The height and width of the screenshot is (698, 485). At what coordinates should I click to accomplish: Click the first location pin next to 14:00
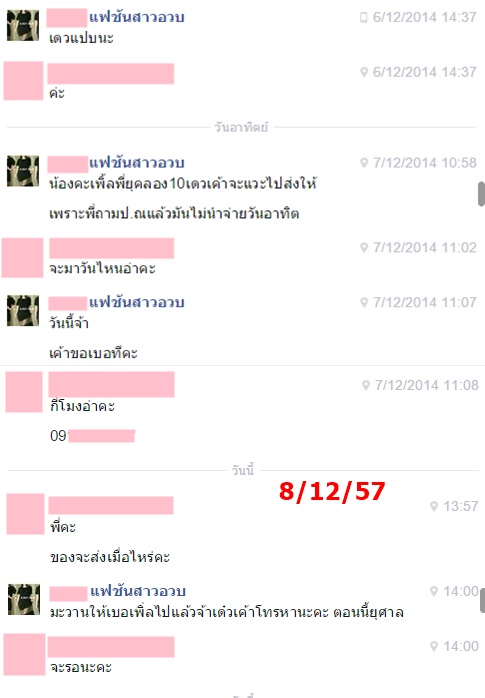point(434,591)
